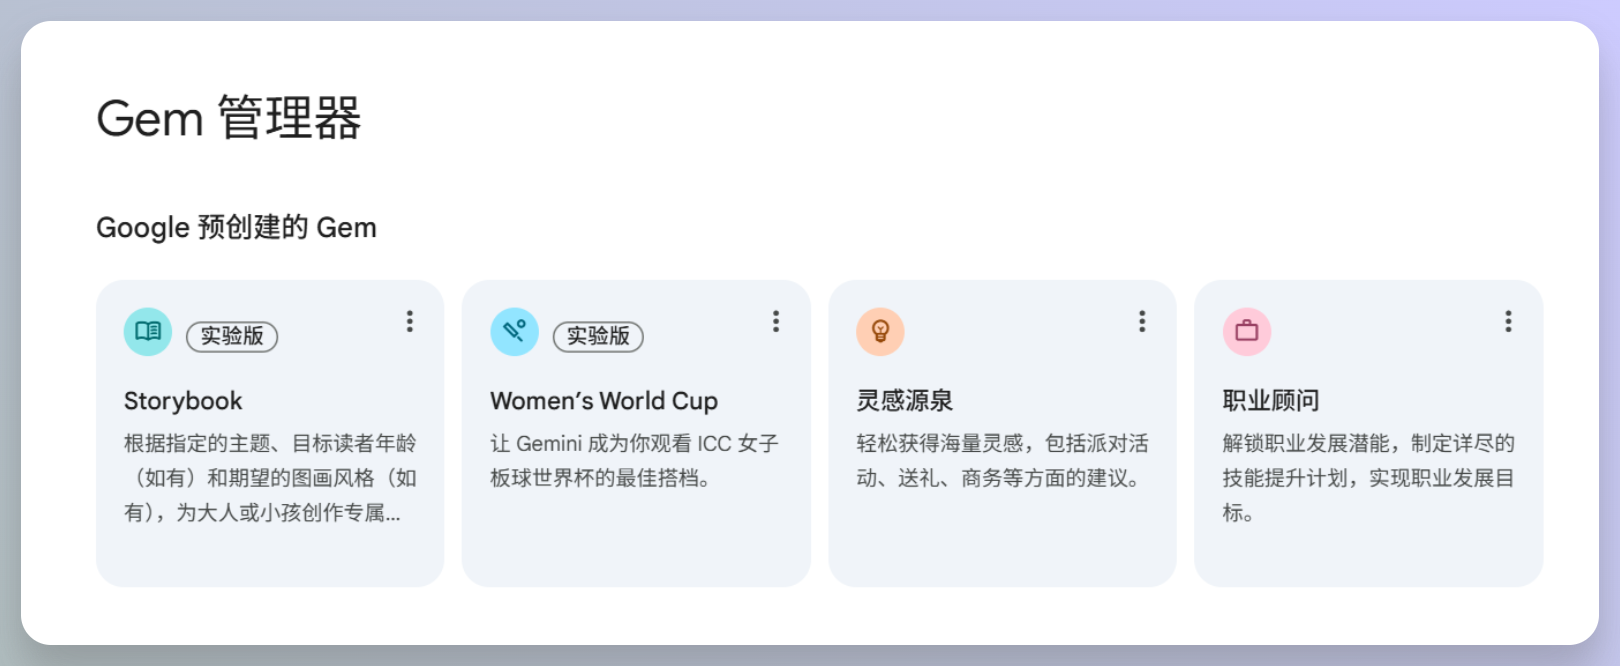1620x666 pixels.
Task: Open the three-dot menu on 灵感源泉 card
Action: pos(1142,321)
